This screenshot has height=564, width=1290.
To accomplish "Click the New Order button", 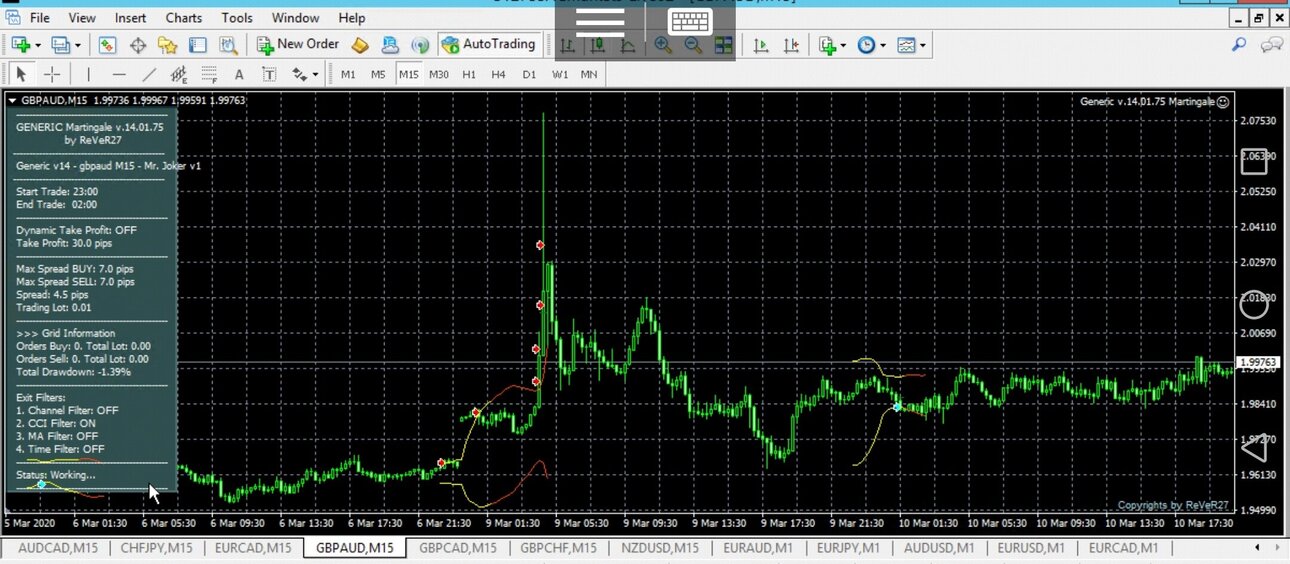I will coord(299,44).
